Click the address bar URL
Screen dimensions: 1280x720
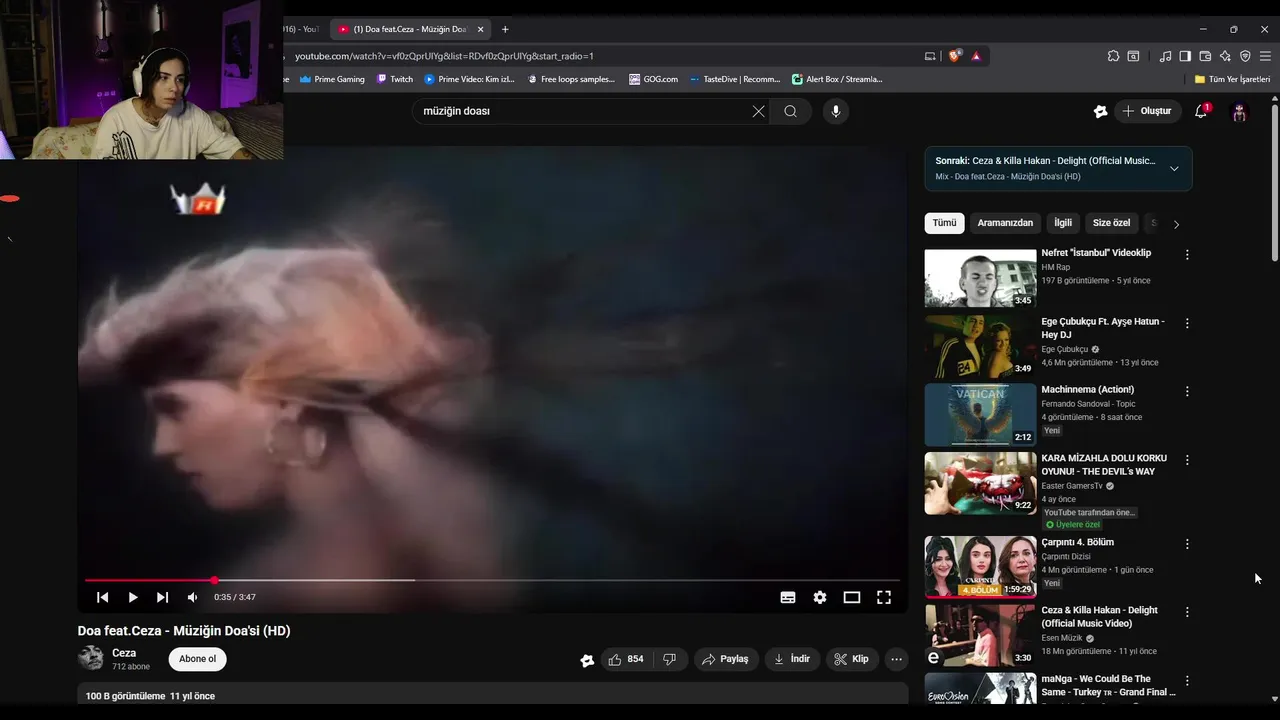tap(444, 56)
